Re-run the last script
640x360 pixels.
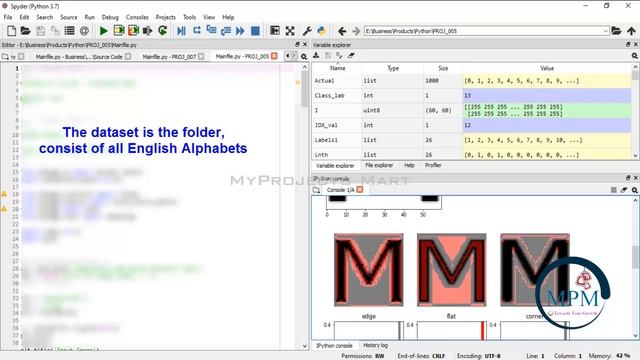pos(162,31)
